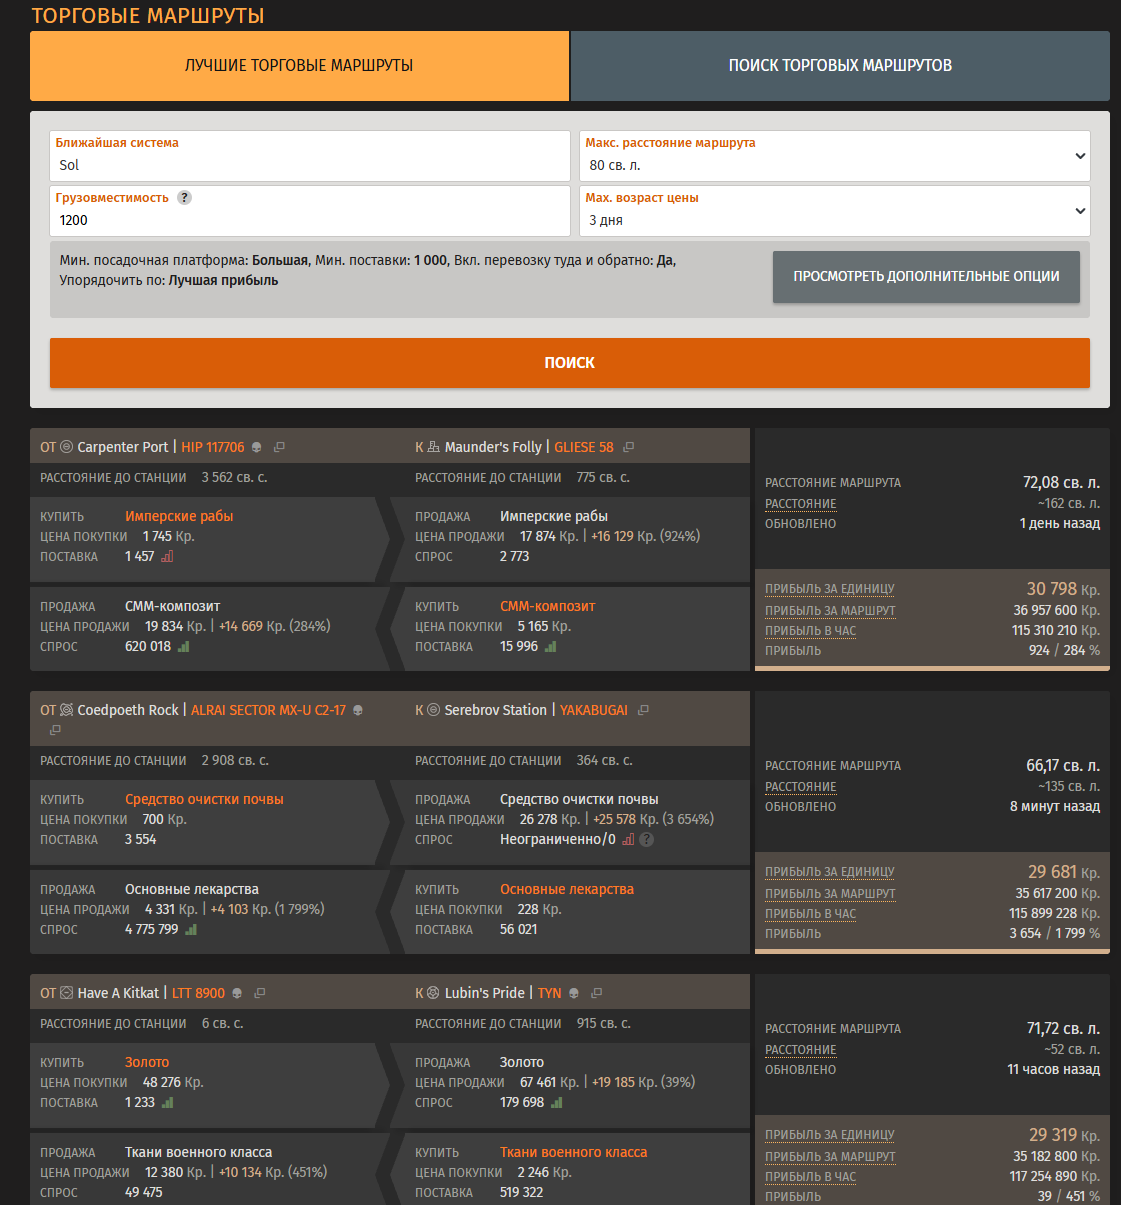Click Прибыль за единицу label for 30 798 Кр.
The image size is (1121, 1205).
tap(830, 589)
